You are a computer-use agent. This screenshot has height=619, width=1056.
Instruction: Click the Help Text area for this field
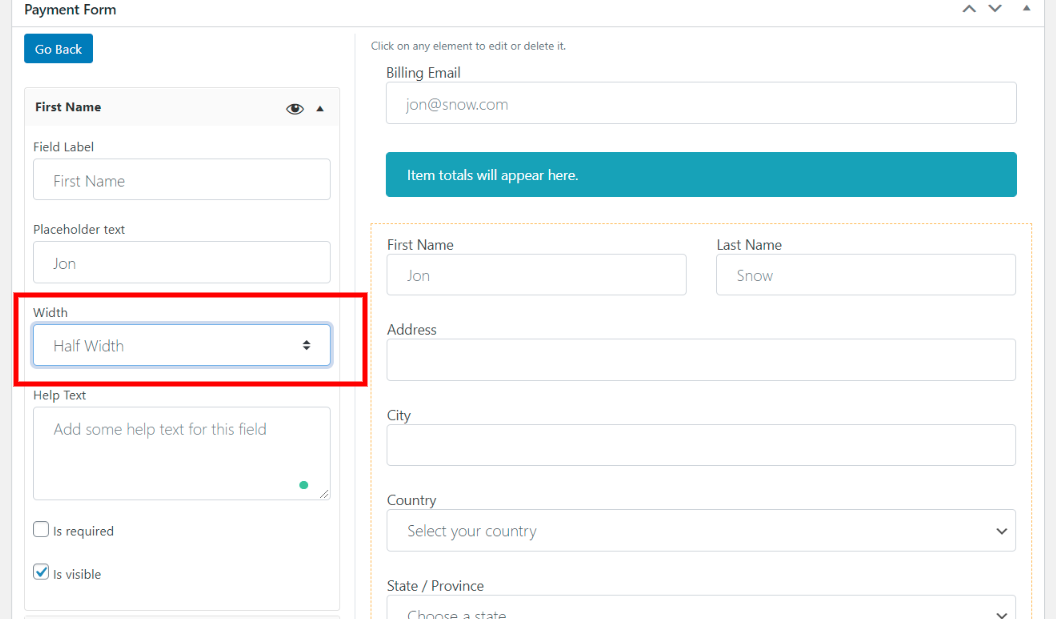pos(181,450)
